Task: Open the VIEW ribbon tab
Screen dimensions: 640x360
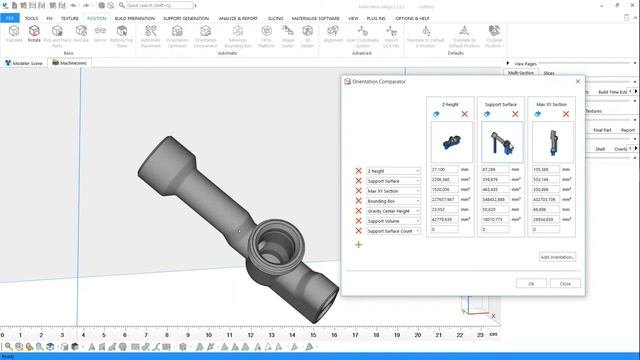Action: click(x=353, y=18)
